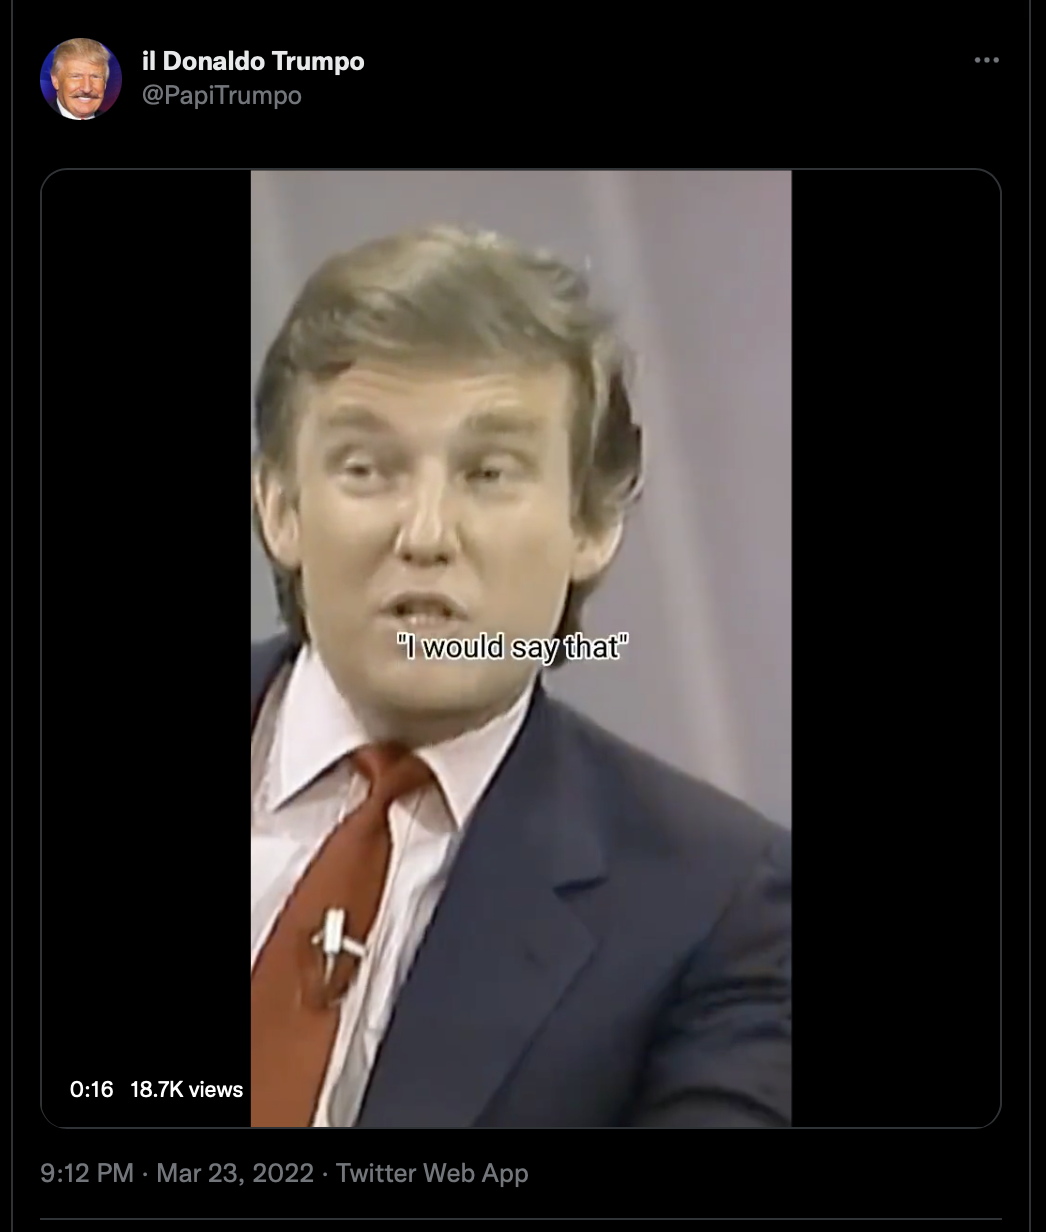Screen dimensions: 1046x1232
Task: Click the Mar 23, 2022 date
Action: (x=235, y=1173)
